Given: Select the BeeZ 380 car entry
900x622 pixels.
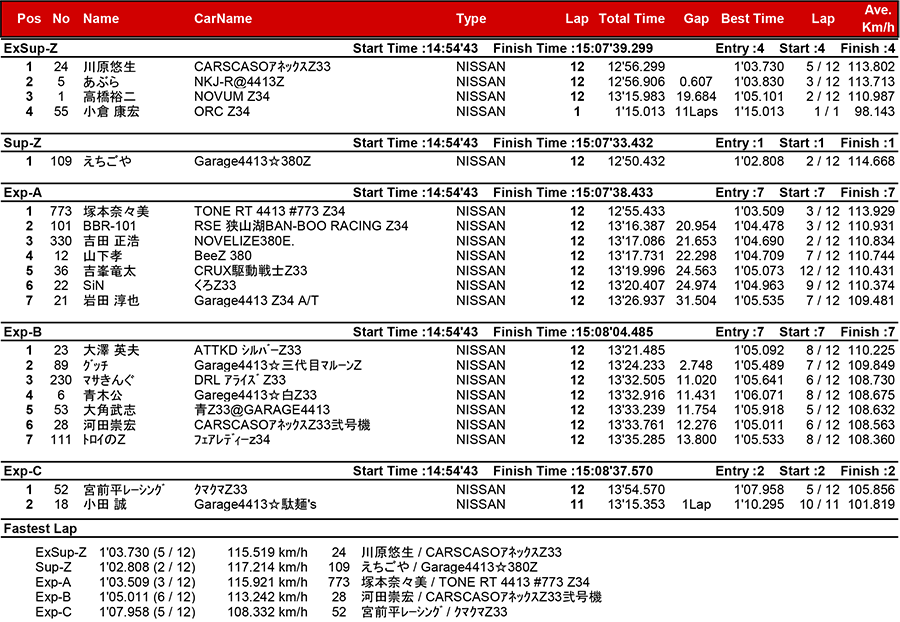Looking at the screenshot, I should (223, 256).
